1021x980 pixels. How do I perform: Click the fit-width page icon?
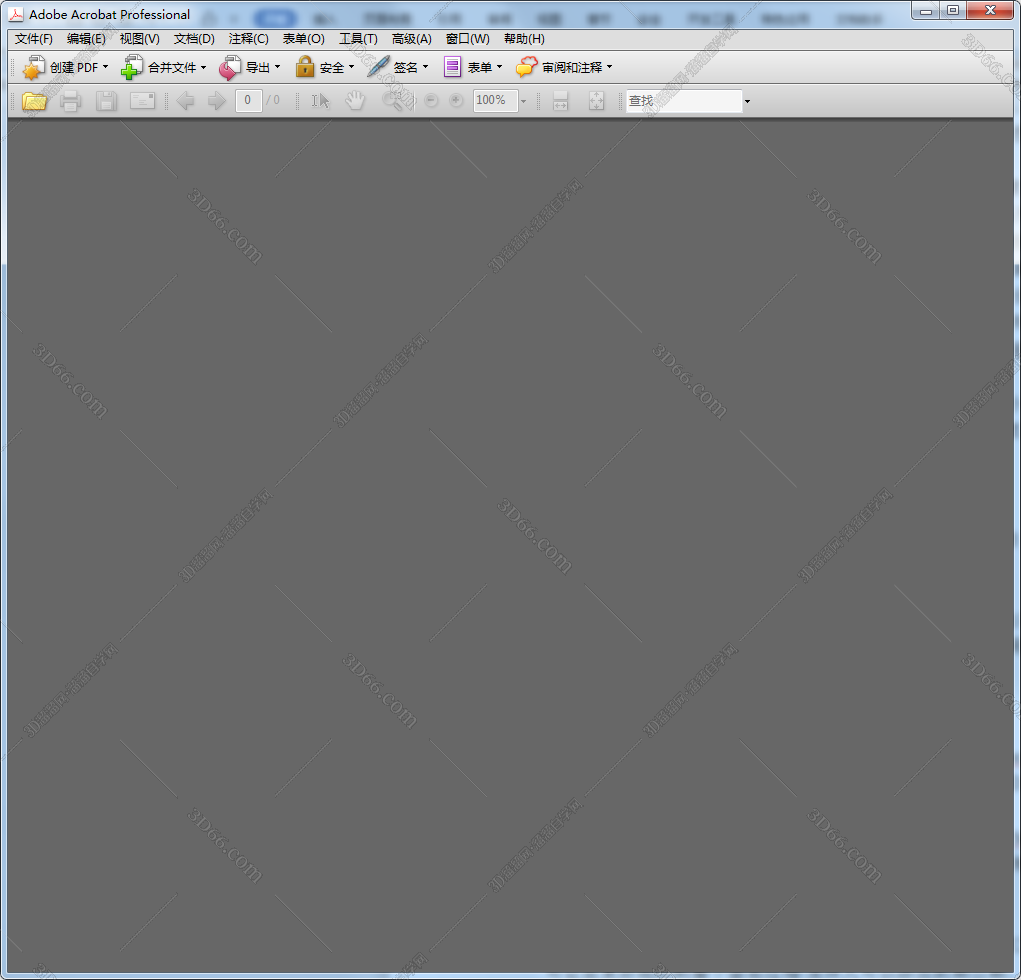click(x=560, y=100)
